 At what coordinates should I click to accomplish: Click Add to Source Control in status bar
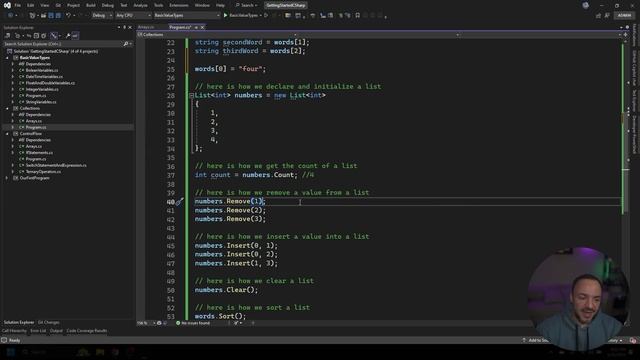coord(536,340)
